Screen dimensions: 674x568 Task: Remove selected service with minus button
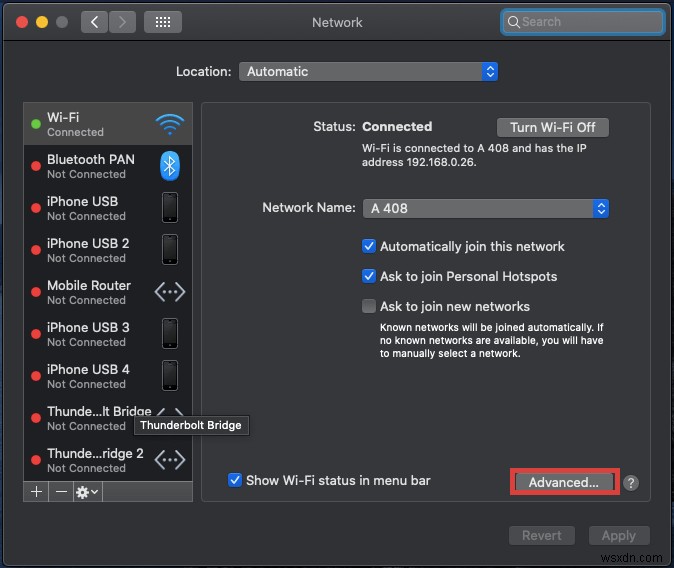(x=61, y=492)
